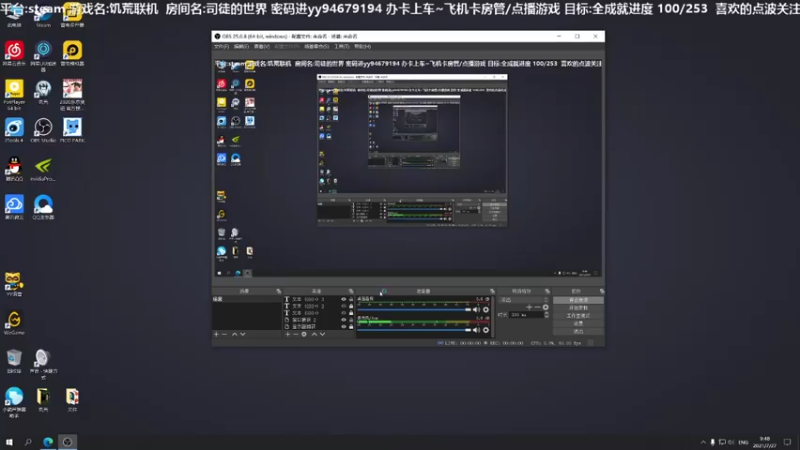The width and height of the screenshot is (800, 450).
Task: Open the 场景集合(S) menu in OBS
Action: pos(316,46)
